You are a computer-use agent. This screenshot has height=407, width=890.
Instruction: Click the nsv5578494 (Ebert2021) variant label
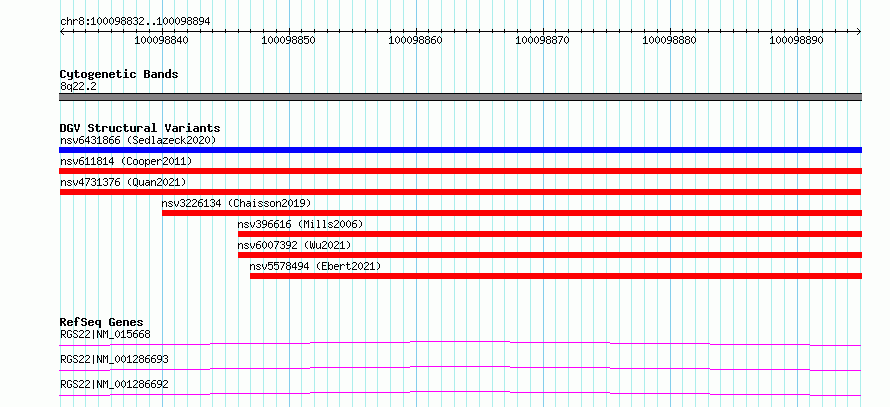pyautogui.click(x=315, y=266)
